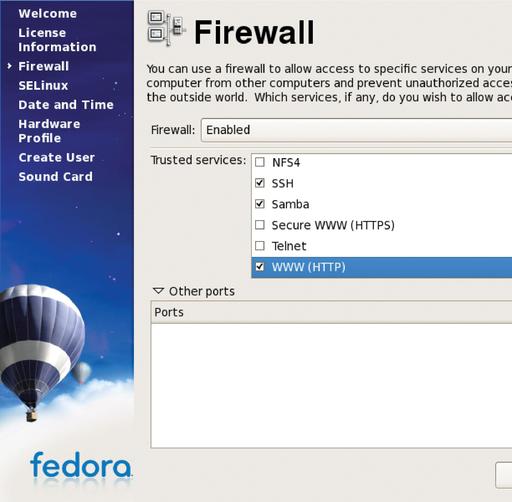Click the Ports column header
Viewport: 512px width, 502px height.
(x=331, y=312)
